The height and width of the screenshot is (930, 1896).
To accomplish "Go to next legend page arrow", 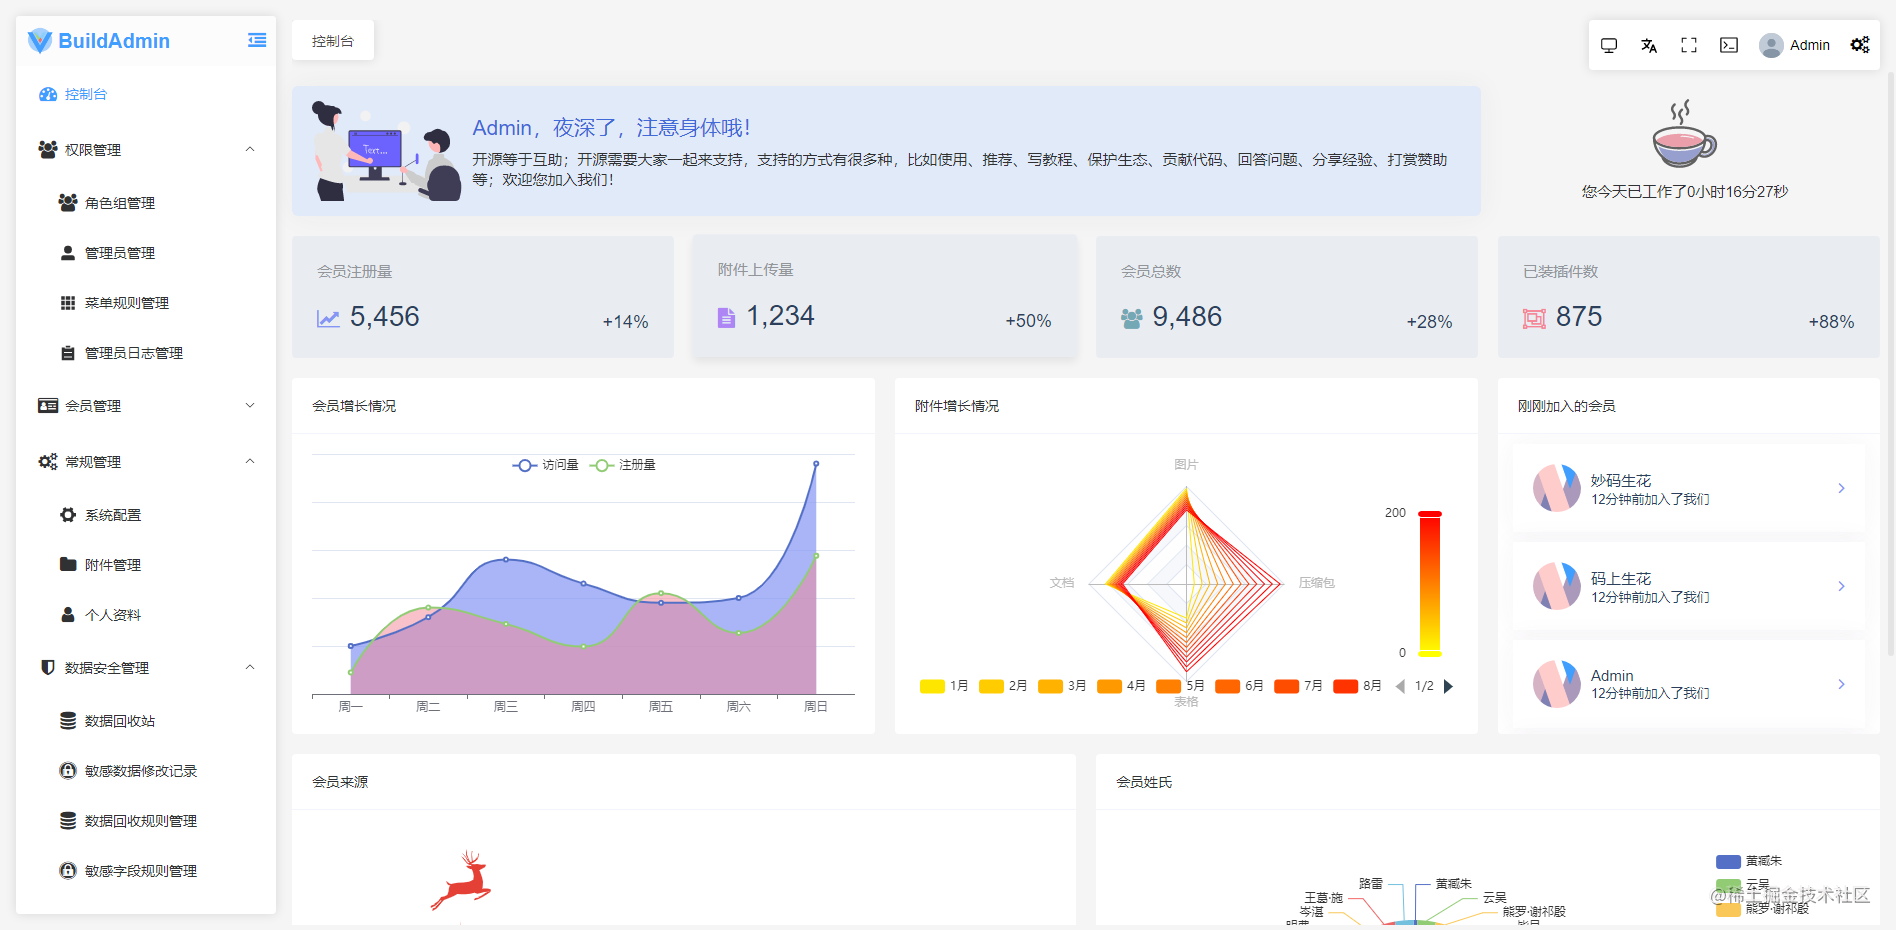I will coord(1448,686).
